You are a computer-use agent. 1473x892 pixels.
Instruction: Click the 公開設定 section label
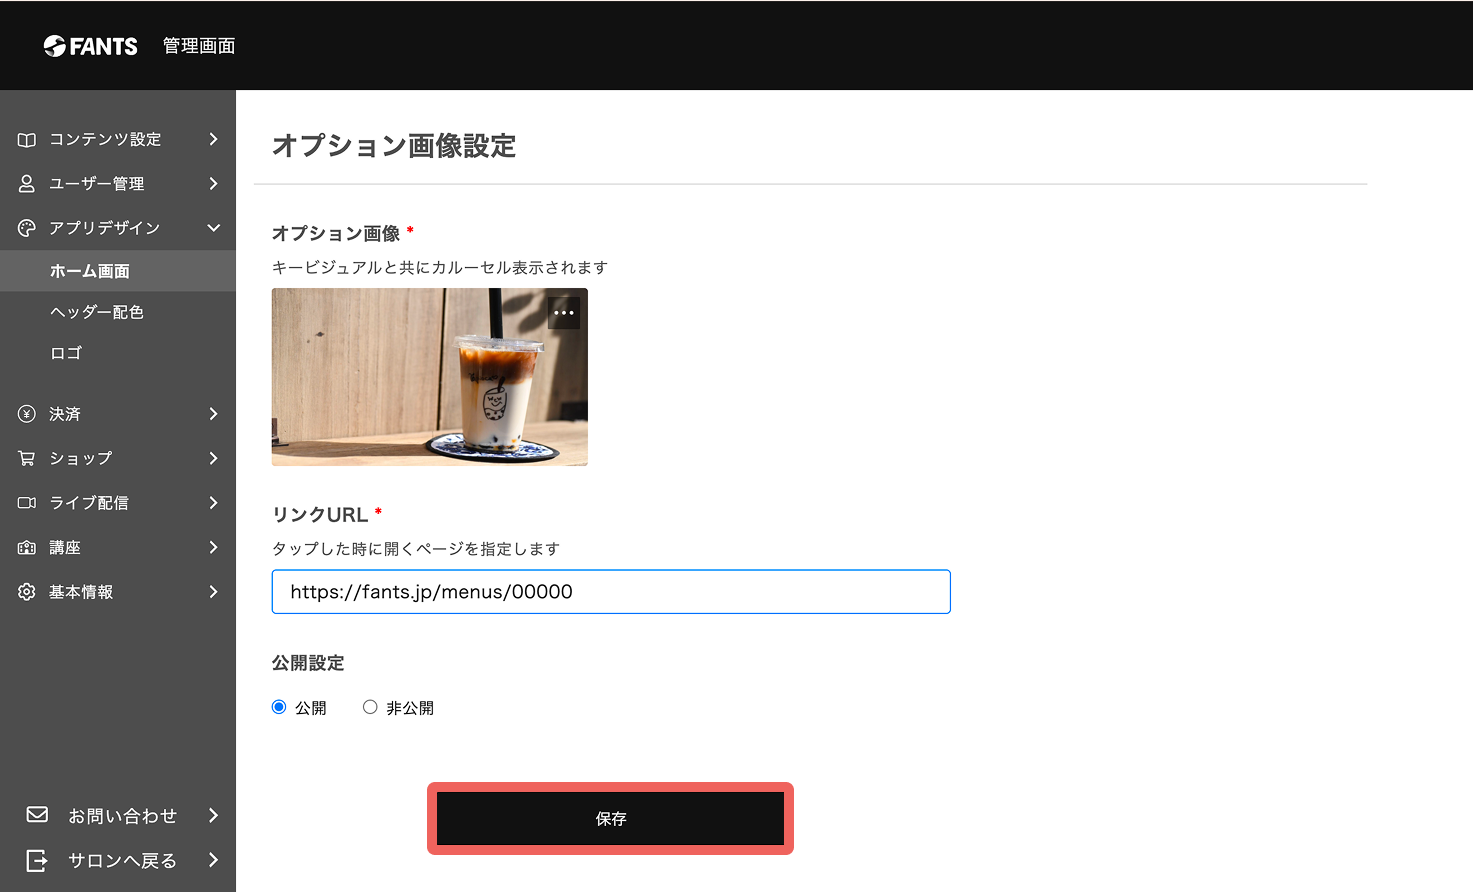pos(308,663)
